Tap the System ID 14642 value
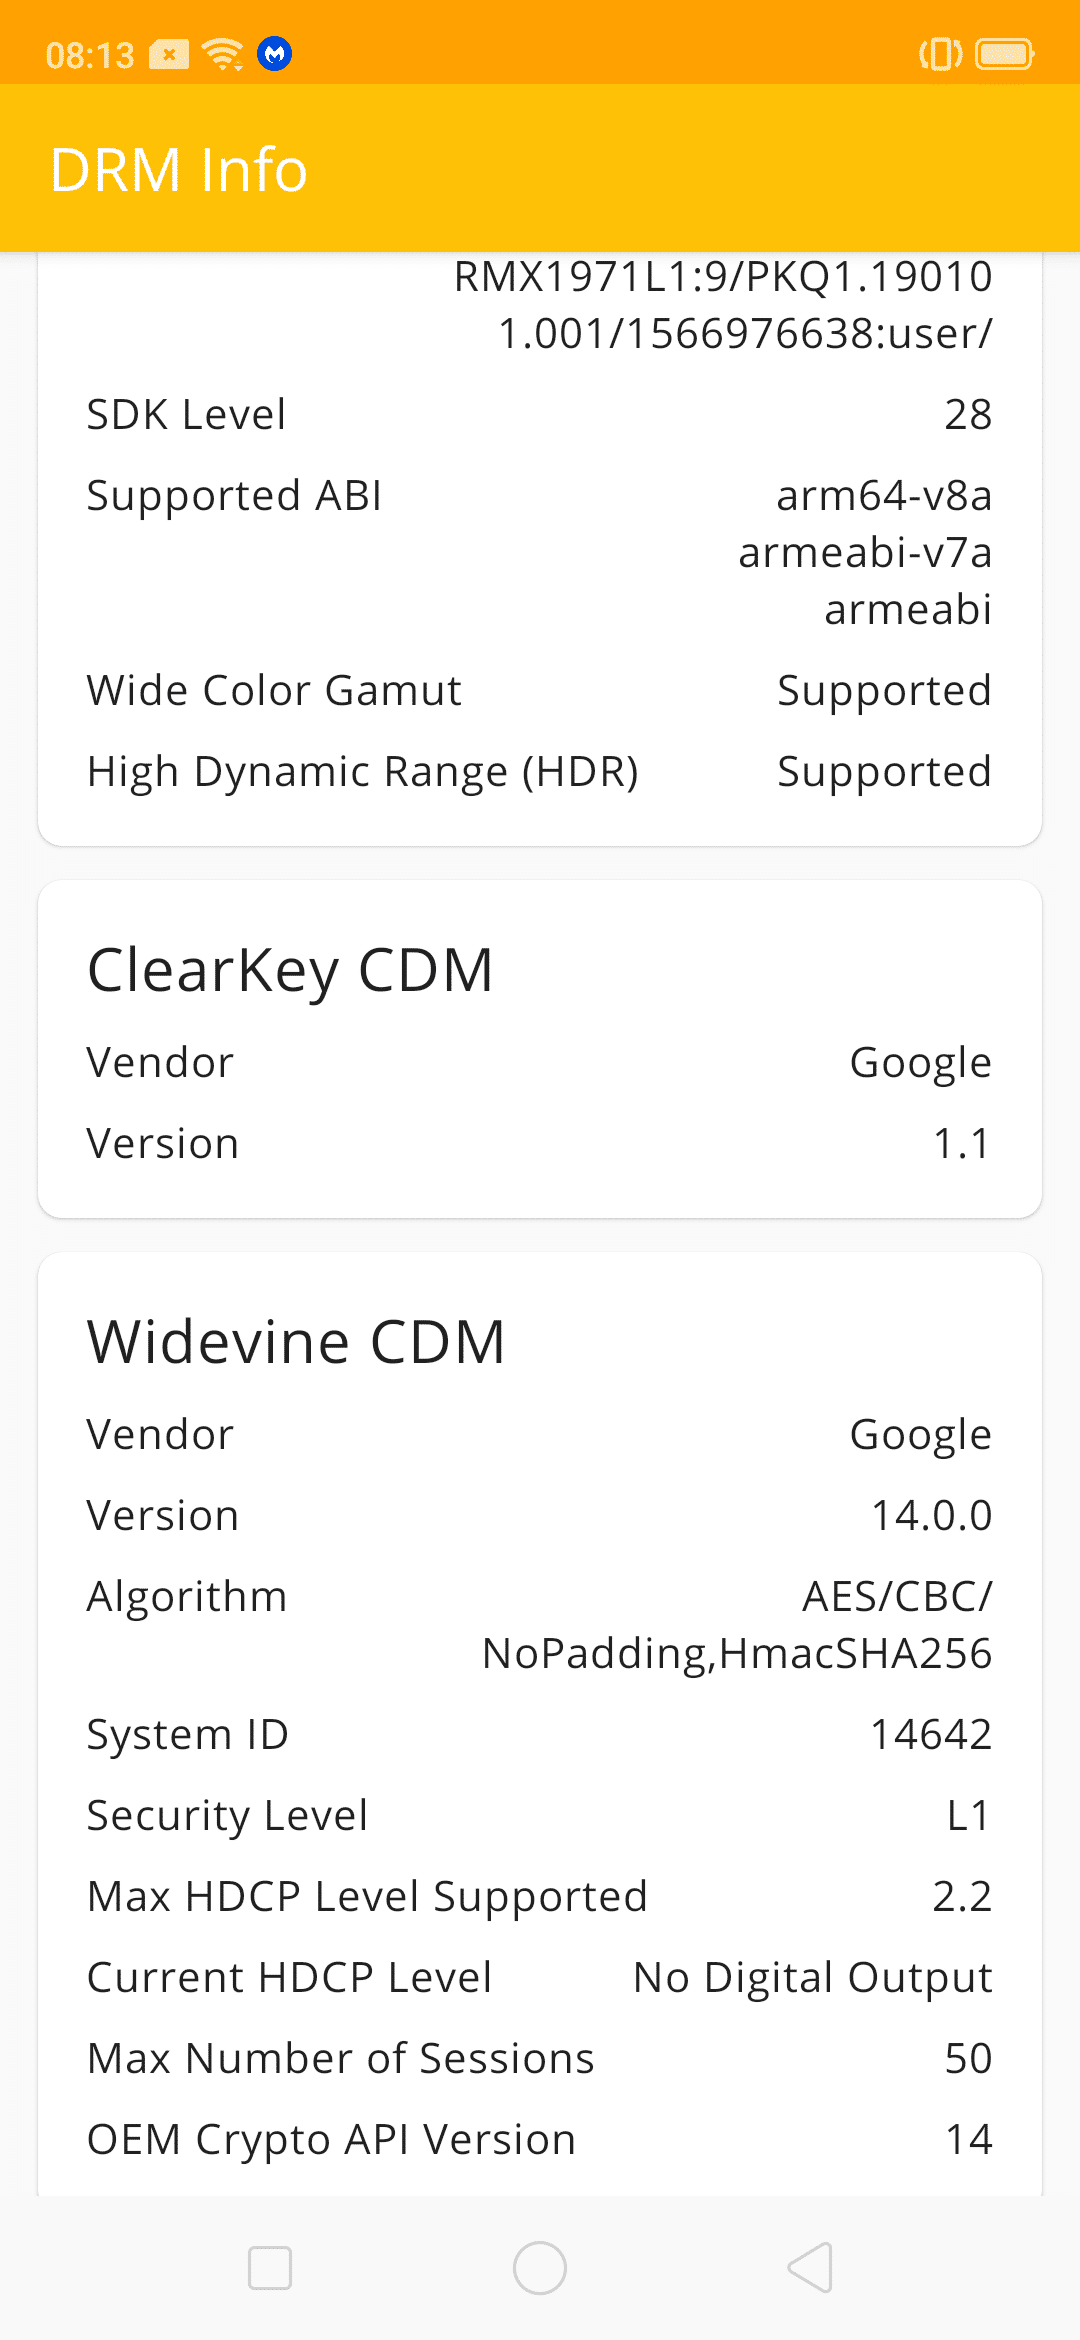Viewport: 1080px width, 2340px height. pos(931,1734)
